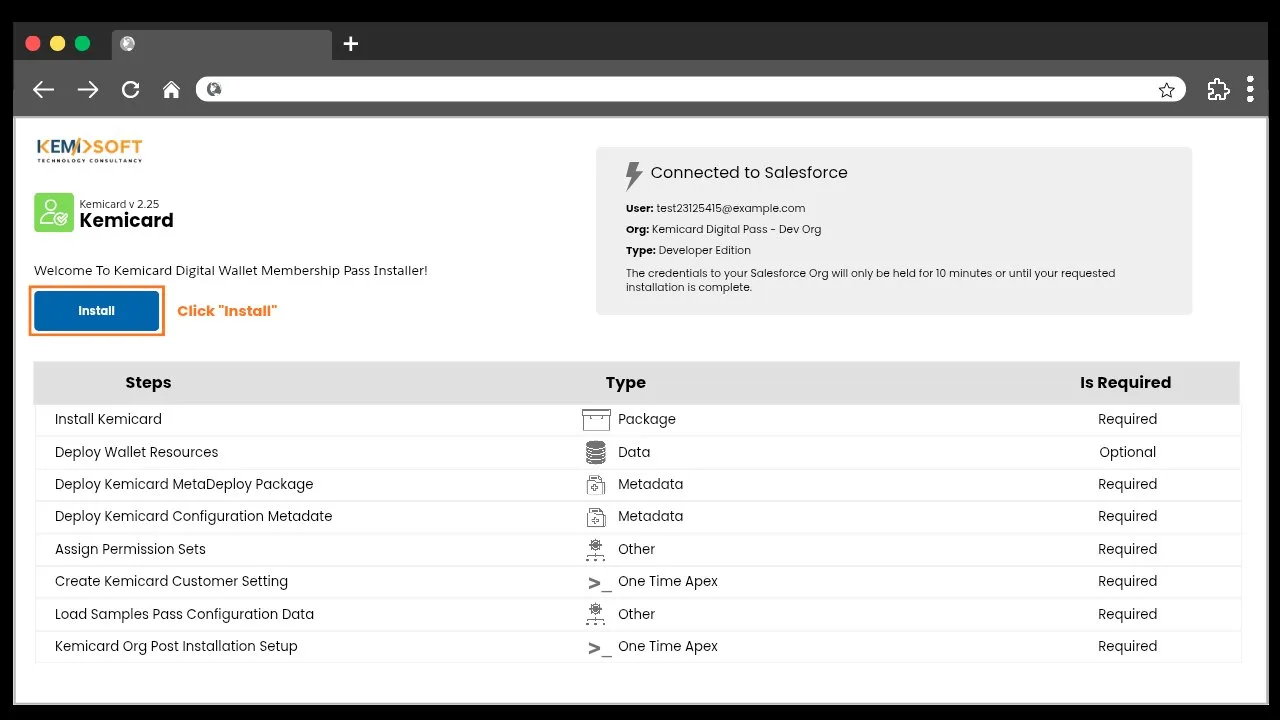Click the macOS green maximize button
This screenshot has height=720, width=1280.
(82, 44)
